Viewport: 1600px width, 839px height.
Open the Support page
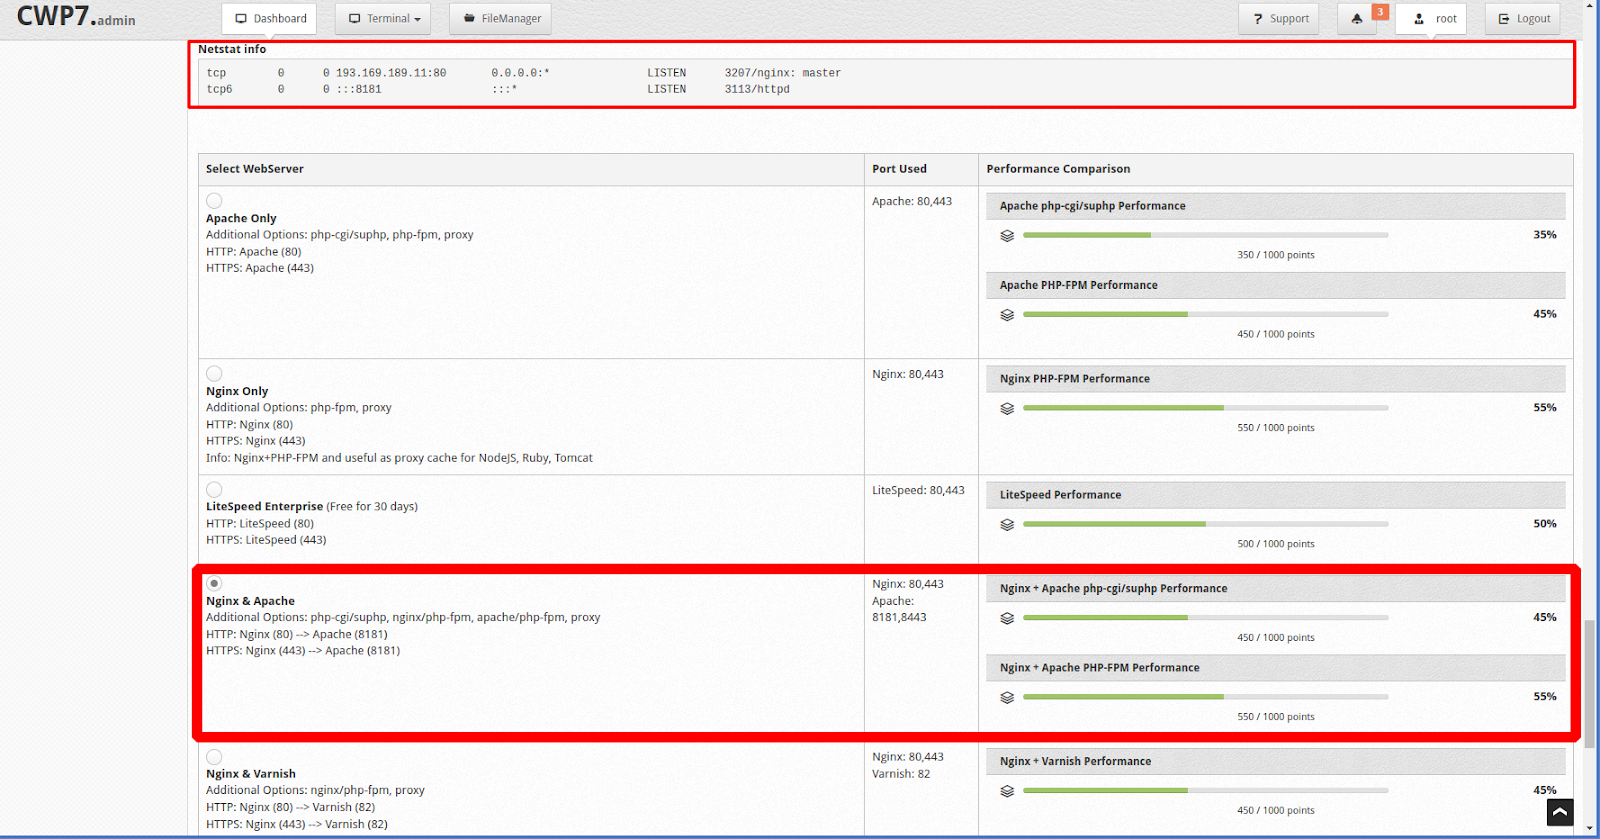pyautogui.click(x=1279, y=19)
